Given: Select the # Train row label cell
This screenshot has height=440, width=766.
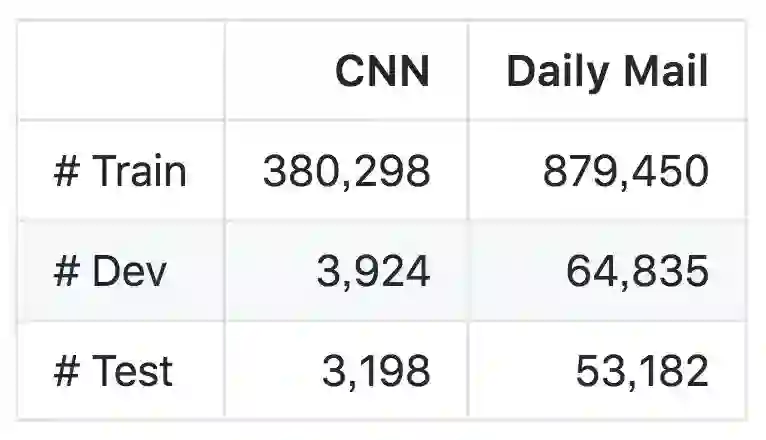Looking at the screenshot, I should 120,172.
